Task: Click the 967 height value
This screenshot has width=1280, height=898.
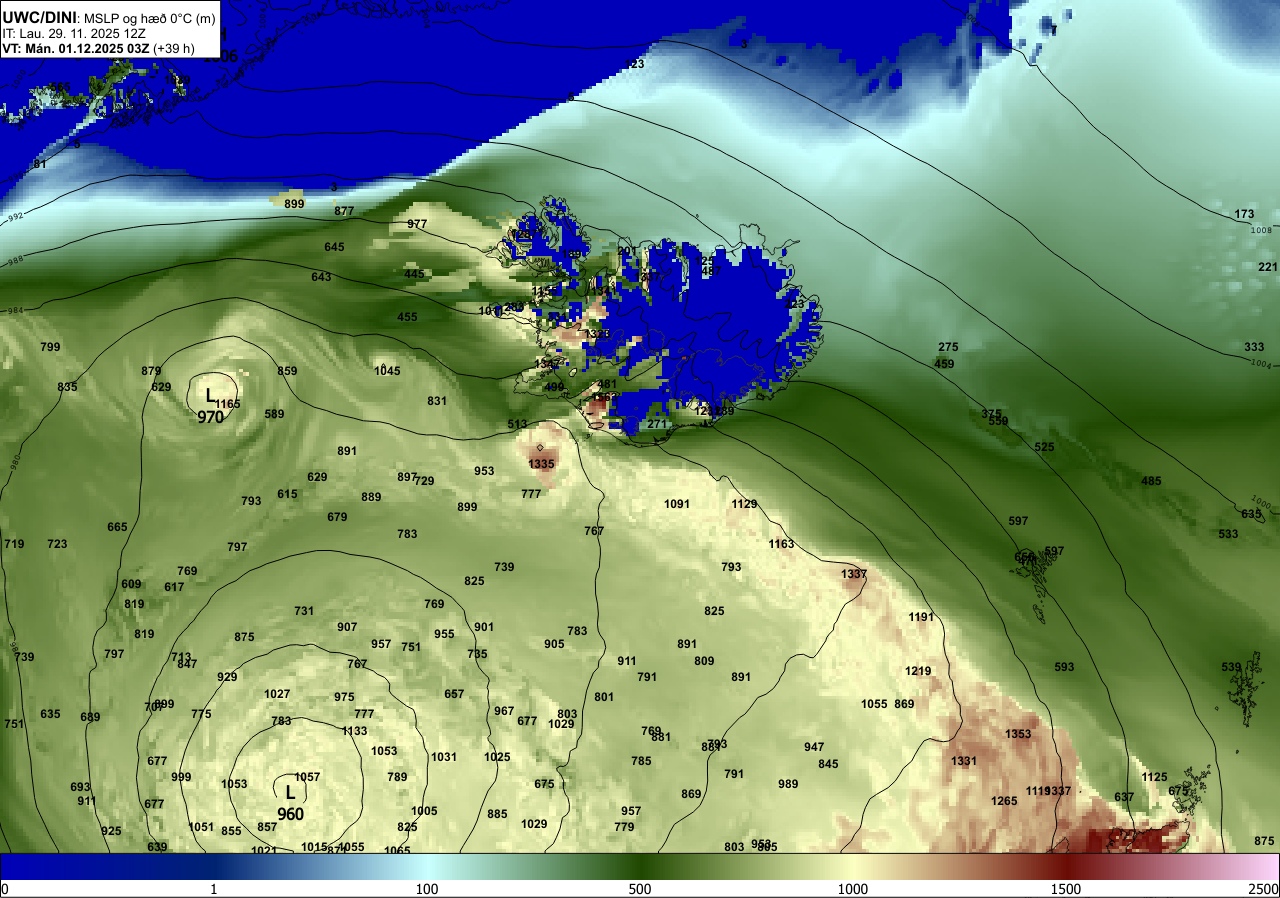Action: pos(504,711)
